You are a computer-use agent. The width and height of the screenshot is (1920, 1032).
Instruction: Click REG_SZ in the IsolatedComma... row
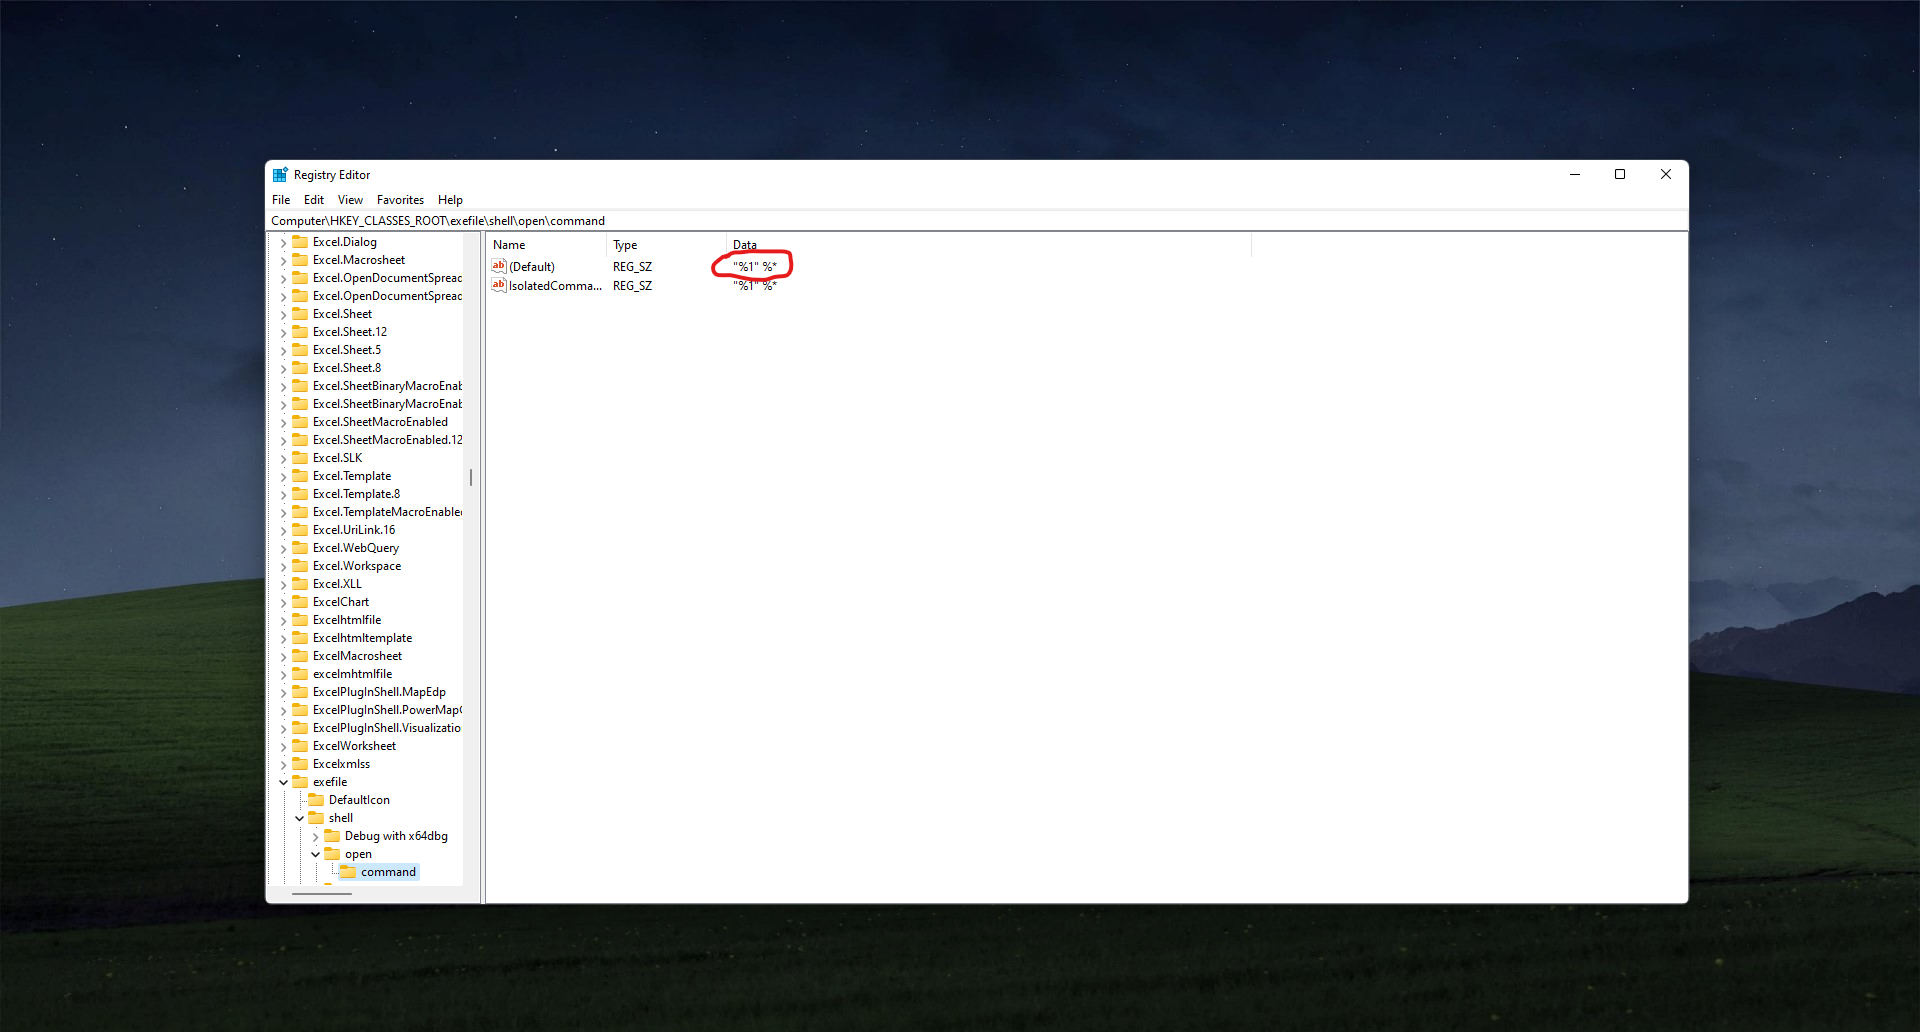(632, 286)
